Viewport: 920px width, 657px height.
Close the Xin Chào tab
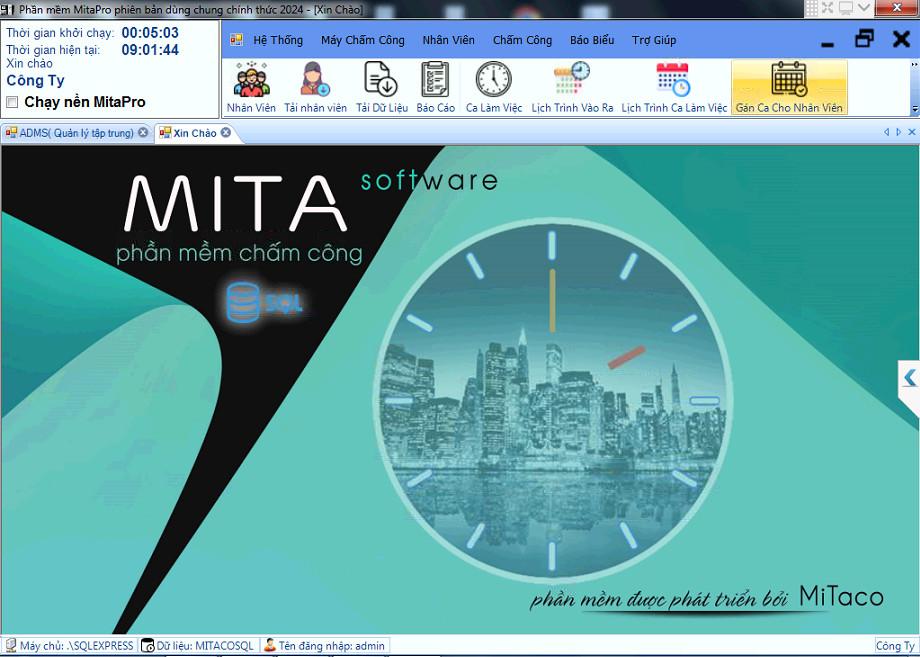(x=226, y=133)
